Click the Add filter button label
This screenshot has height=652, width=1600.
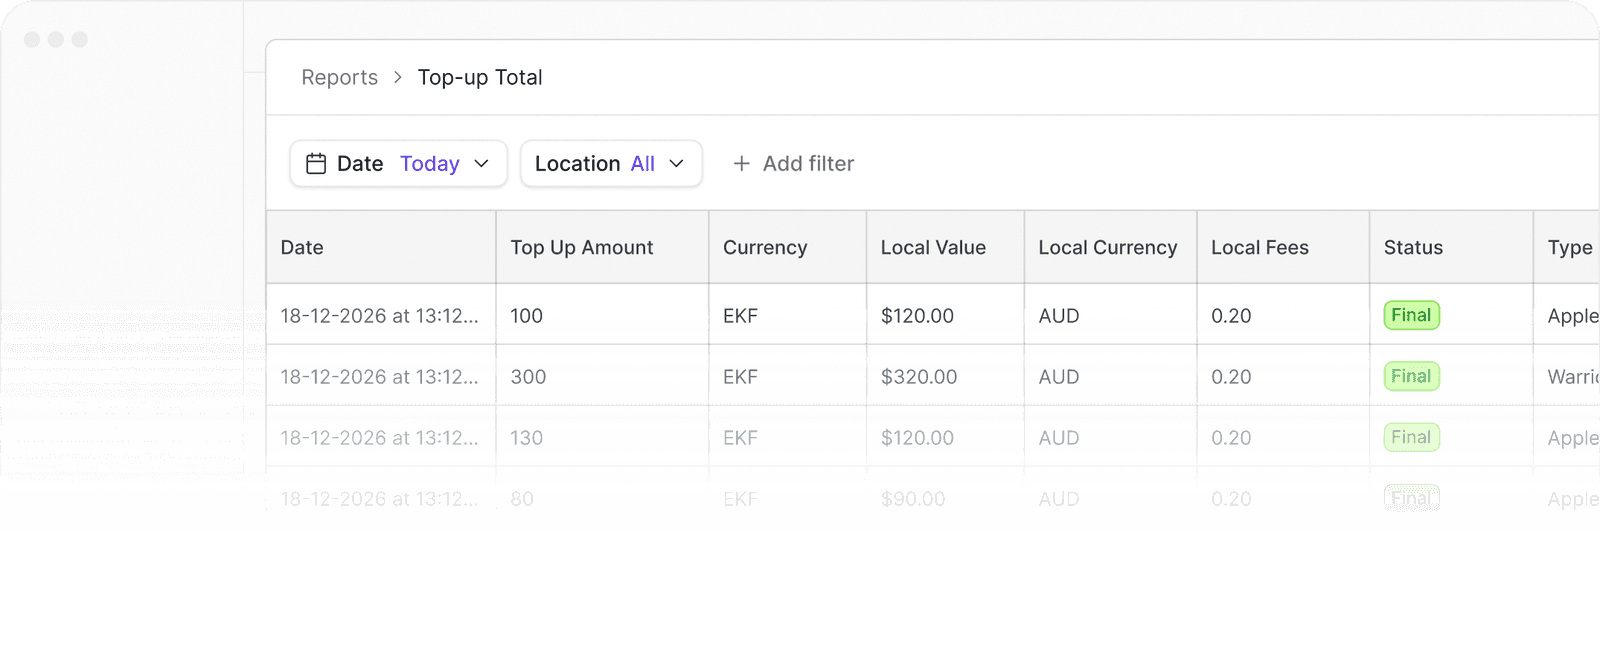[808, 163]
